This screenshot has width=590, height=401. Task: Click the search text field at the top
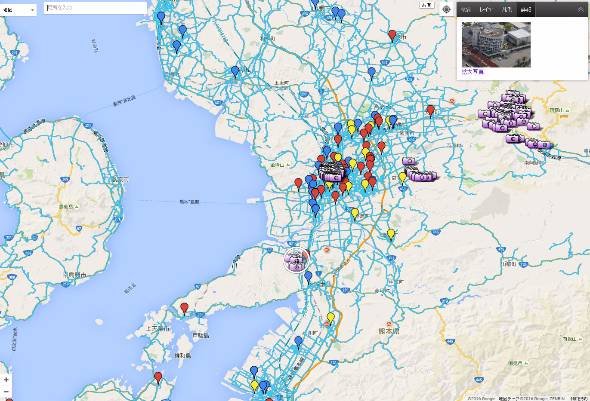click(95, 8)
